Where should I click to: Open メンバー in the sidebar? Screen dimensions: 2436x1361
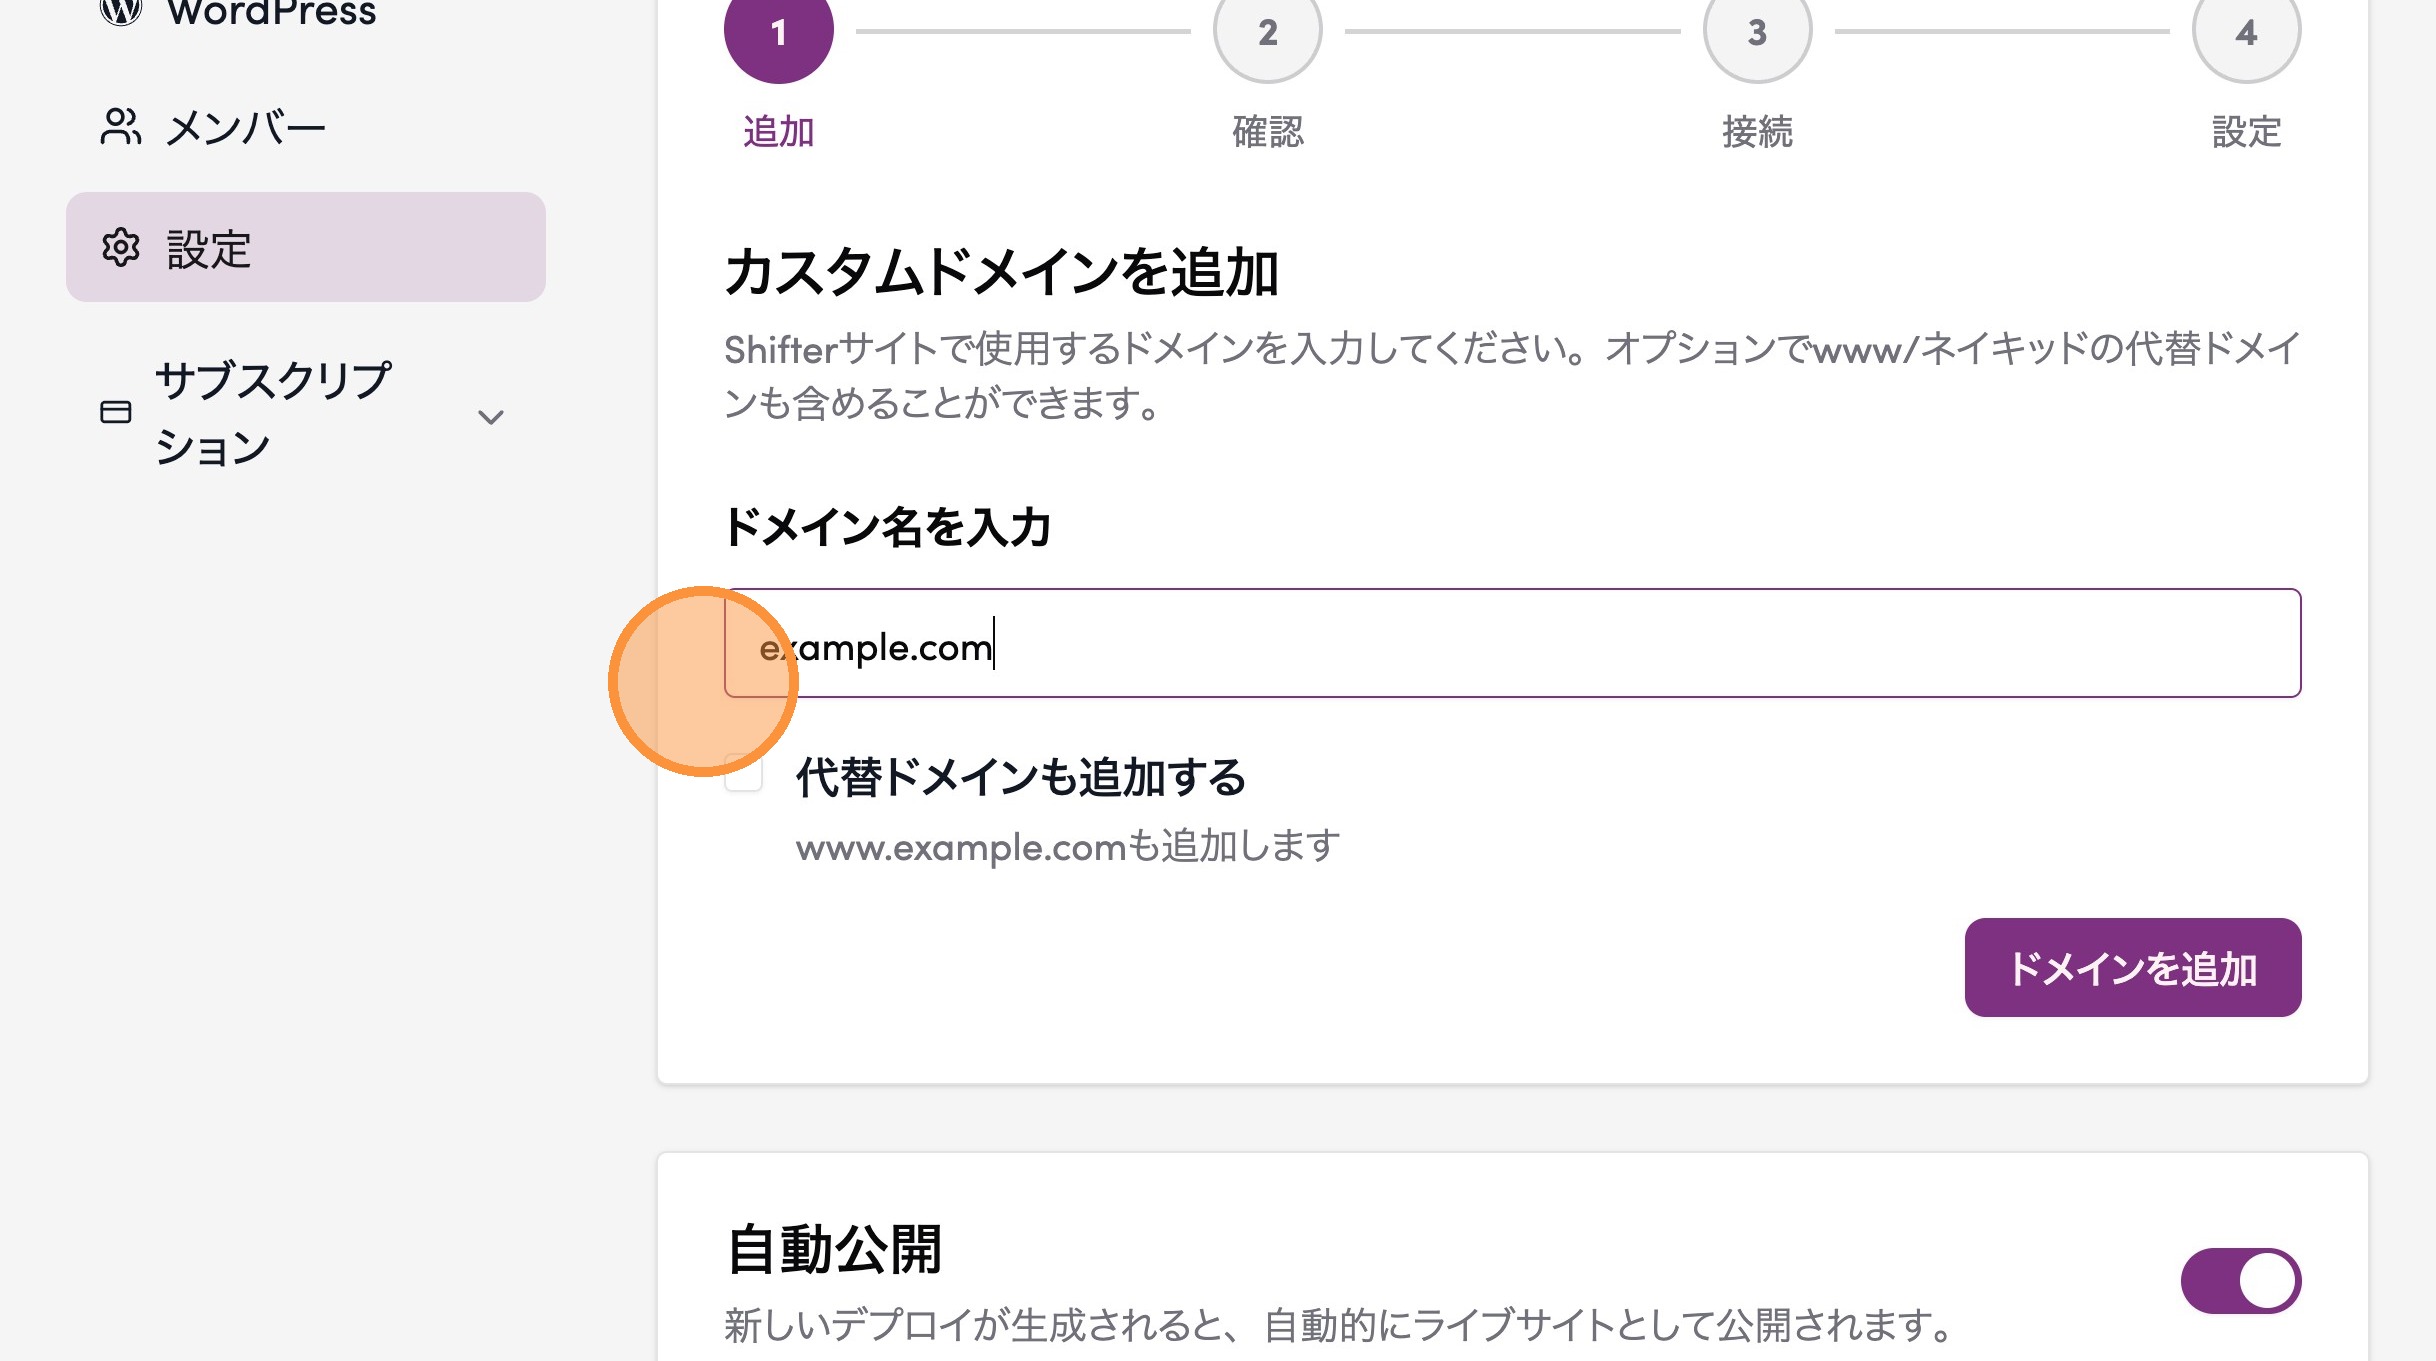click(245, 128)
